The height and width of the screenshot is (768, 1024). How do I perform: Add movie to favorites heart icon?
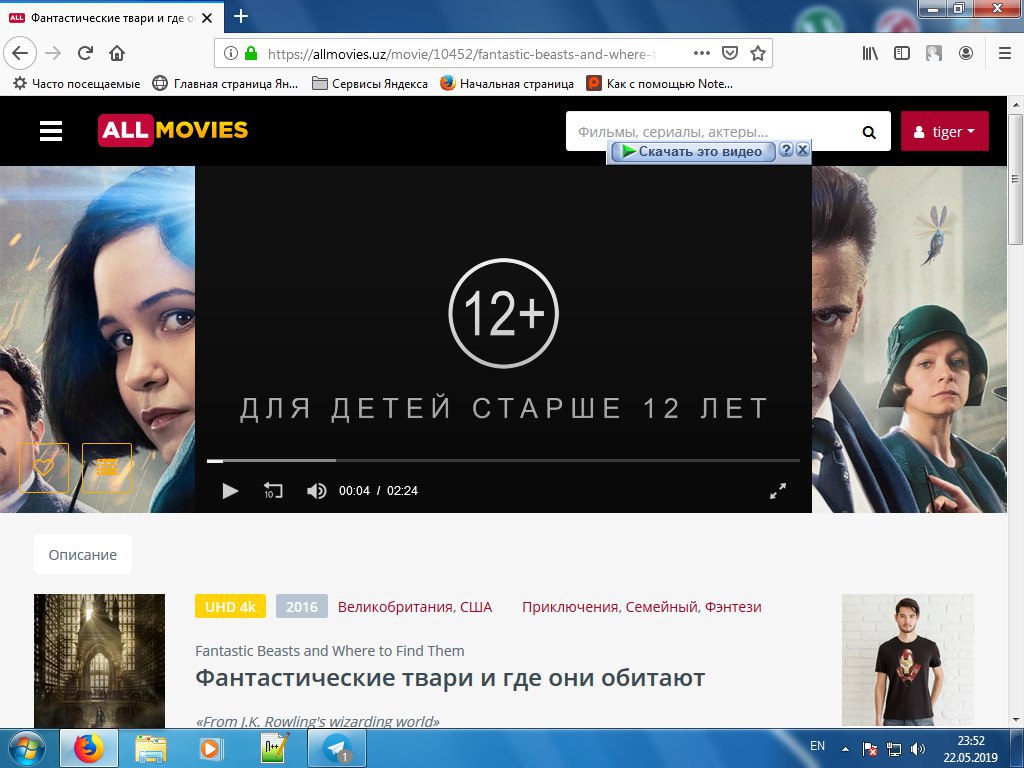pyautogui.click(x=44, y=468)
